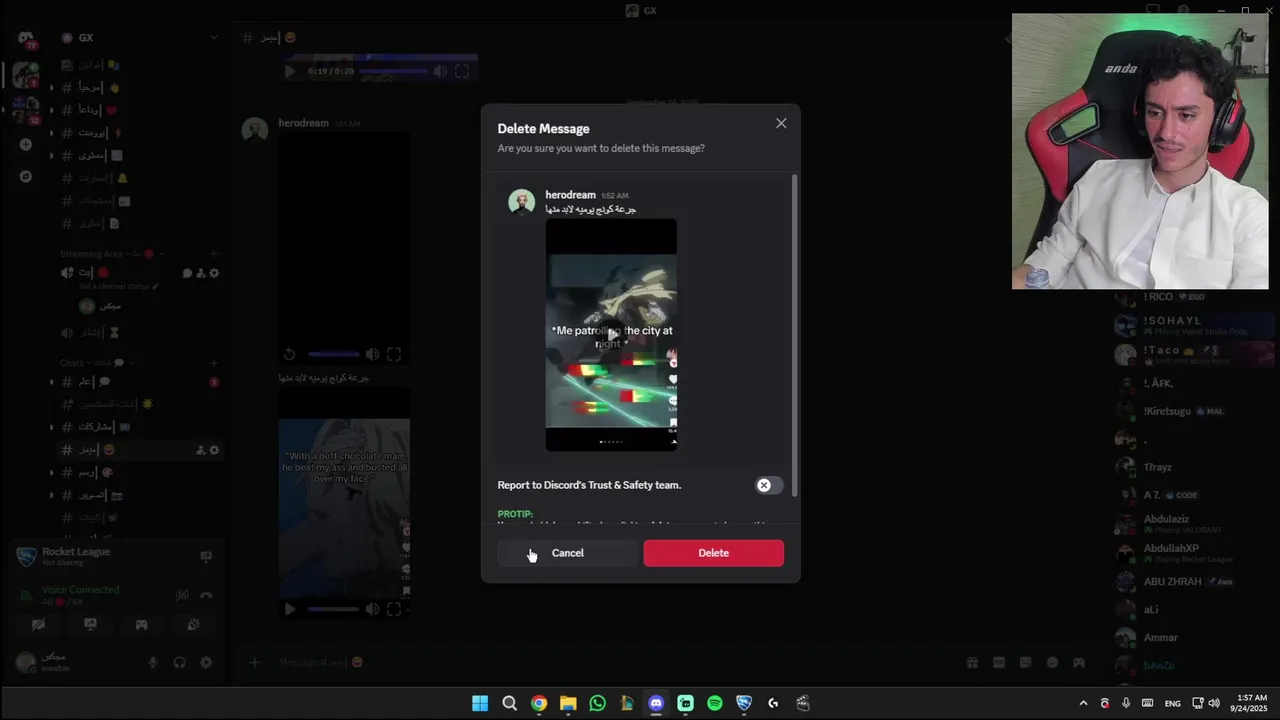Open sticker picker in the message bar
The height and width of the screenshot is (720, 1280).
(1025, 662)
